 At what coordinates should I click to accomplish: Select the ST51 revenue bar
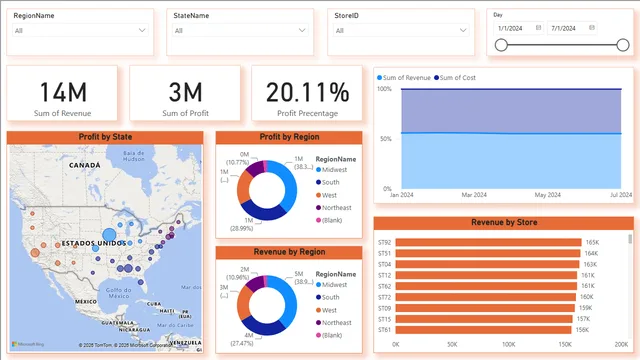[488, 253]
